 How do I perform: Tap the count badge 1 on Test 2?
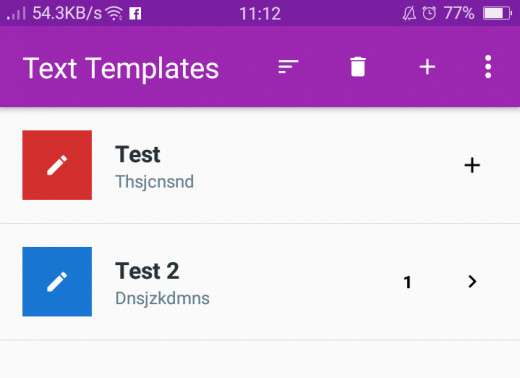point(407,282)
